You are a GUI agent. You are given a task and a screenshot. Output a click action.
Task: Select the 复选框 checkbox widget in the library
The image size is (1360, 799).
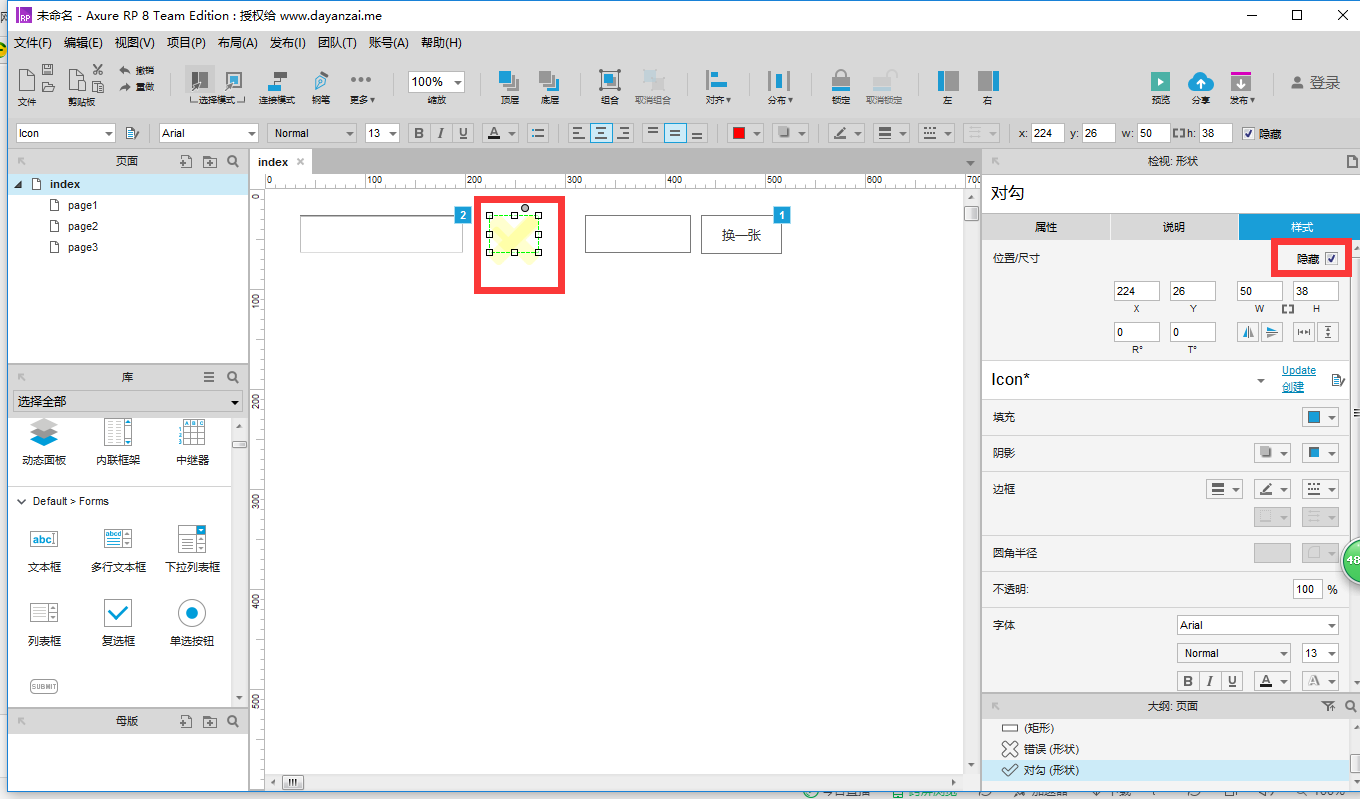118,621
